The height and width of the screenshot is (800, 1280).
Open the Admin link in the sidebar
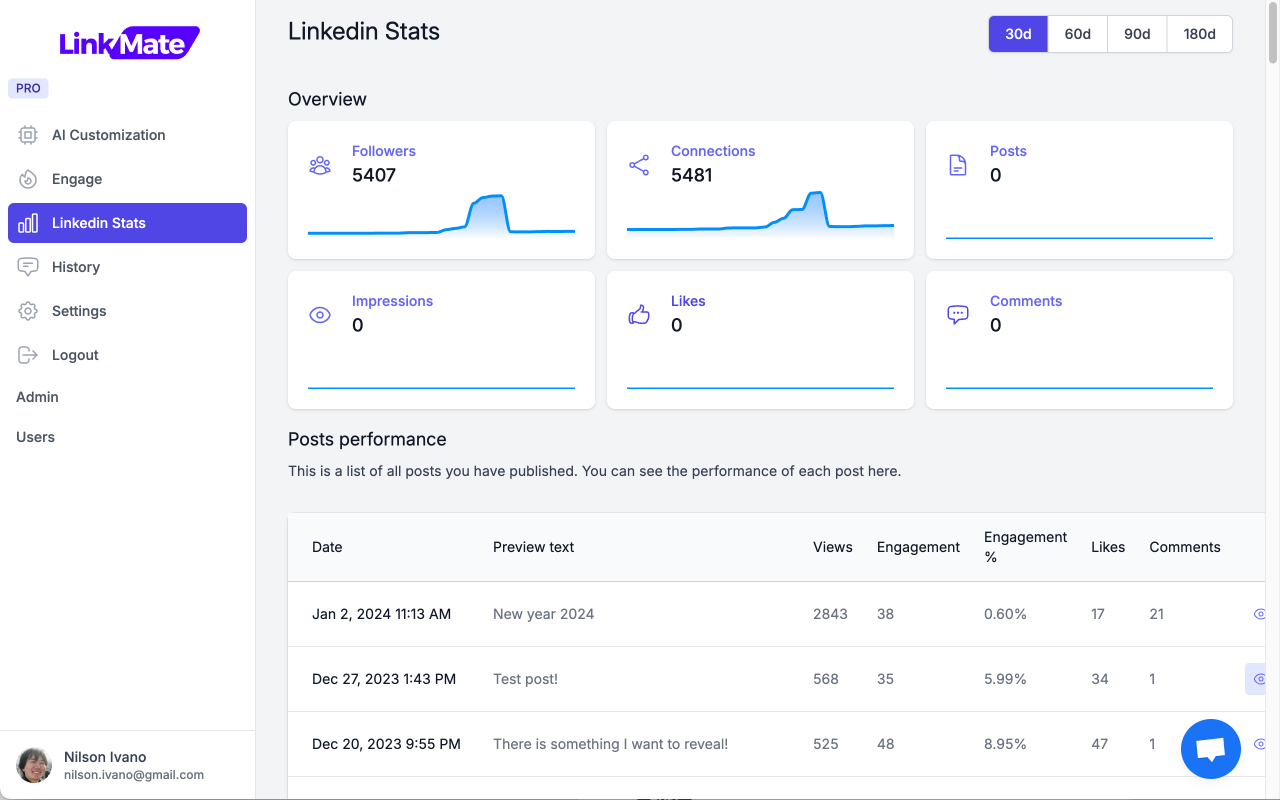[37, 397]
